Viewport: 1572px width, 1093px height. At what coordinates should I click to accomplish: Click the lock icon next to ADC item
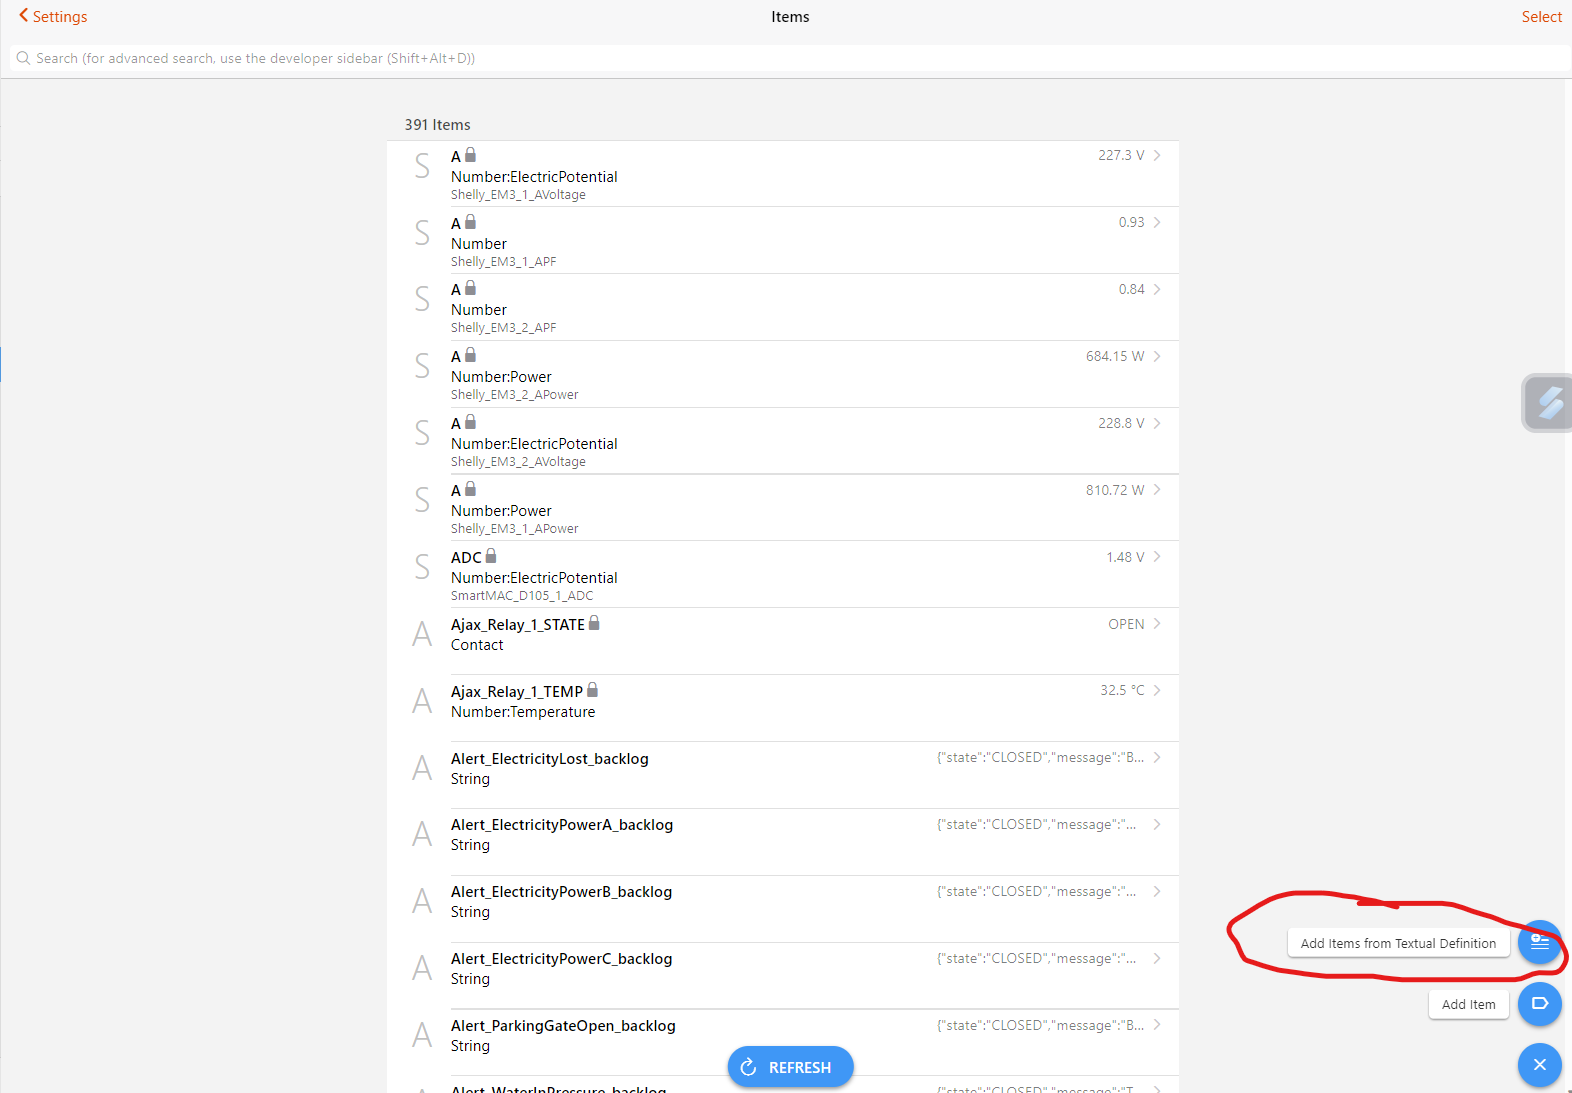491,556
